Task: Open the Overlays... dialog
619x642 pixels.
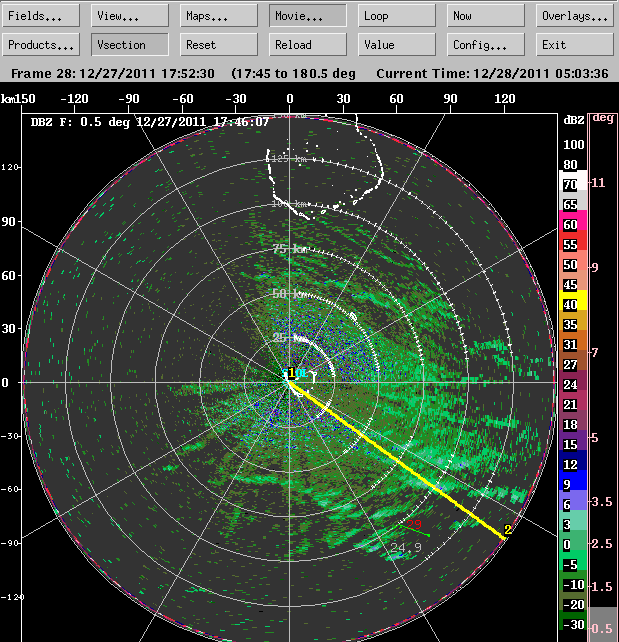Action: point(575,16)
